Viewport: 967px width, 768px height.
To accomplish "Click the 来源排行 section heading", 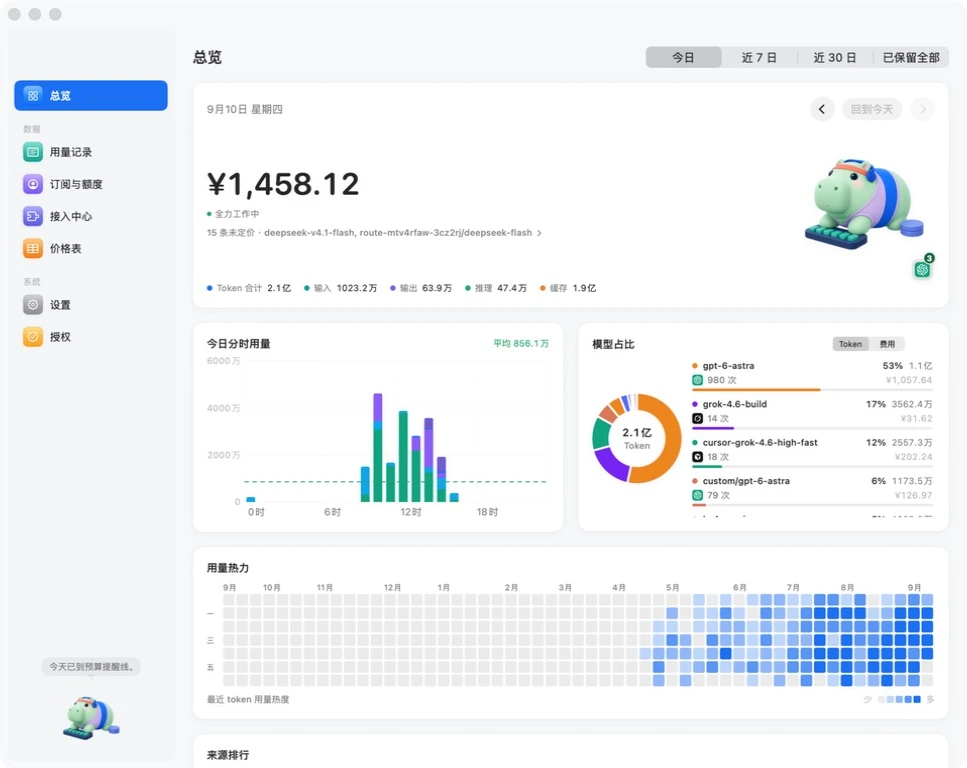I will 228,755.
